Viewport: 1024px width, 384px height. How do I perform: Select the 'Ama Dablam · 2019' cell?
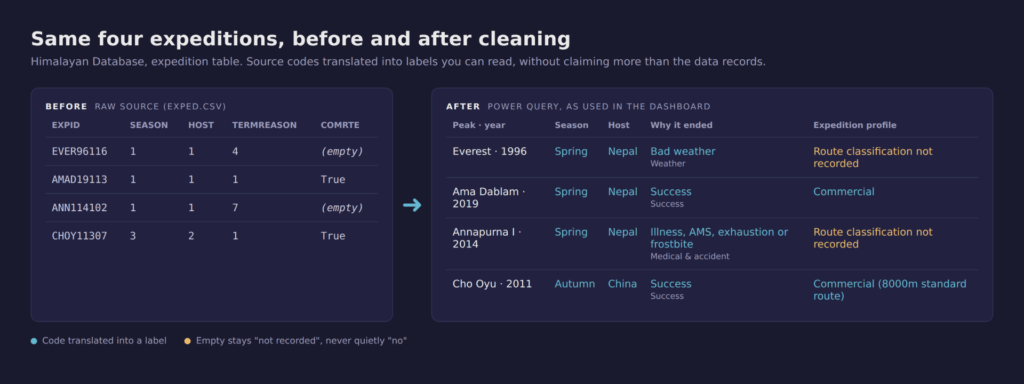click(x=488, y=198)
